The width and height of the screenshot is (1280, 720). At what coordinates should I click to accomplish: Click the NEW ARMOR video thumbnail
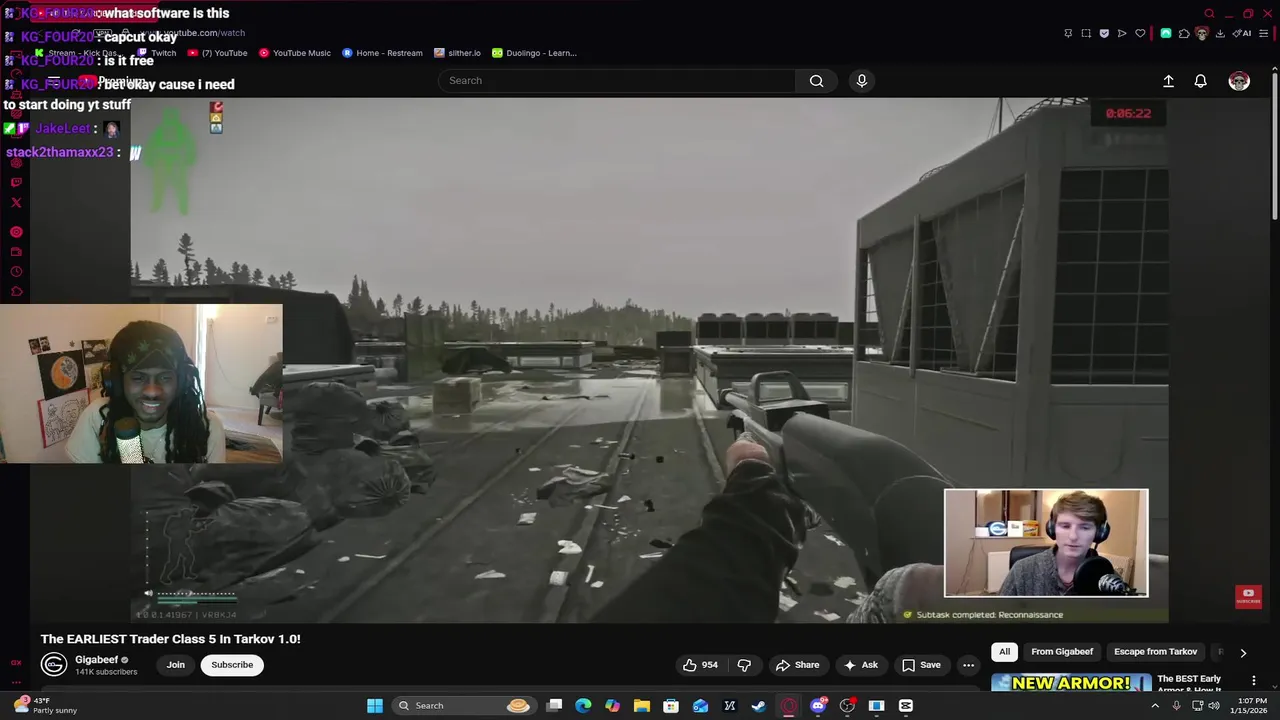click(1071, 683)
